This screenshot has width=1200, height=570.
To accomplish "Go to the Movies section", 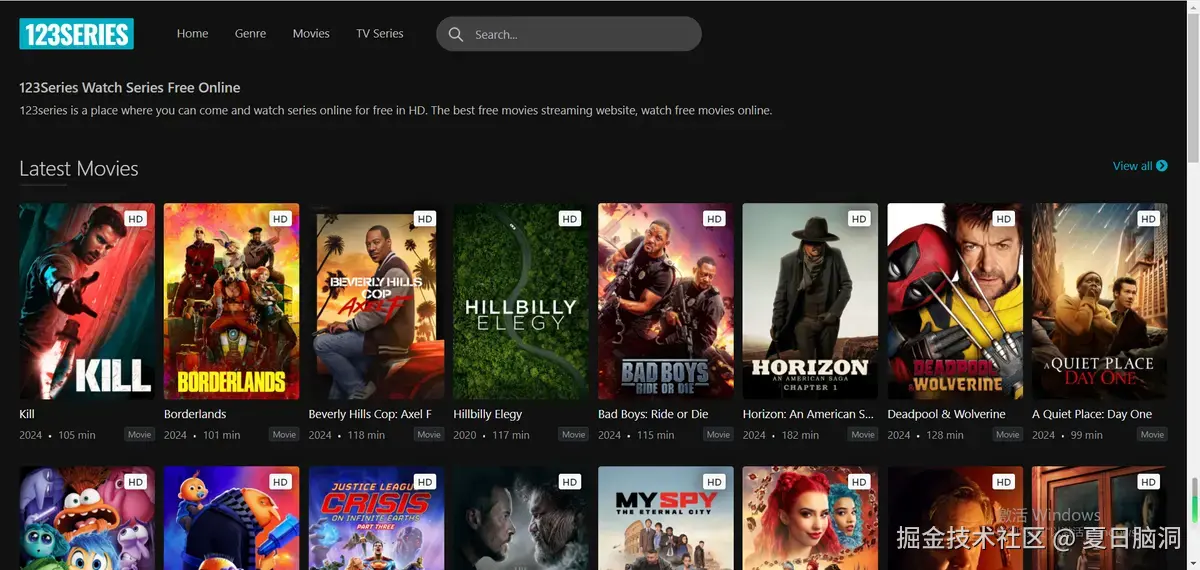I will 311,33.
